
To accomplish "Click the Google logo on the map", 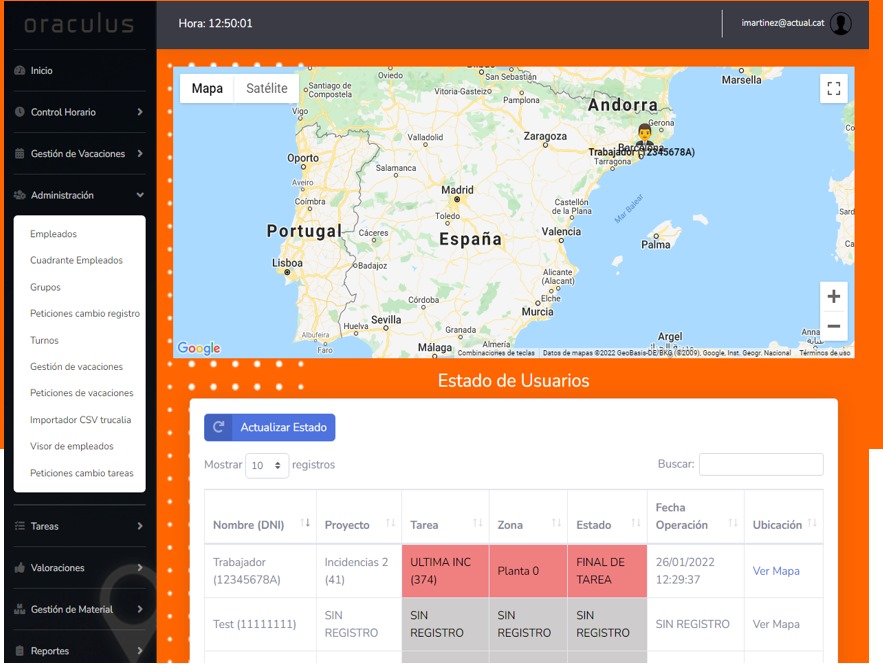I will (199, 348).
